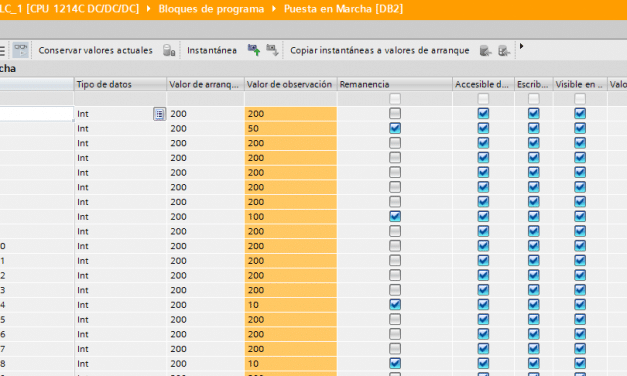
Task: Select observation value 200 in the first row
Action: tap(290, 114)
